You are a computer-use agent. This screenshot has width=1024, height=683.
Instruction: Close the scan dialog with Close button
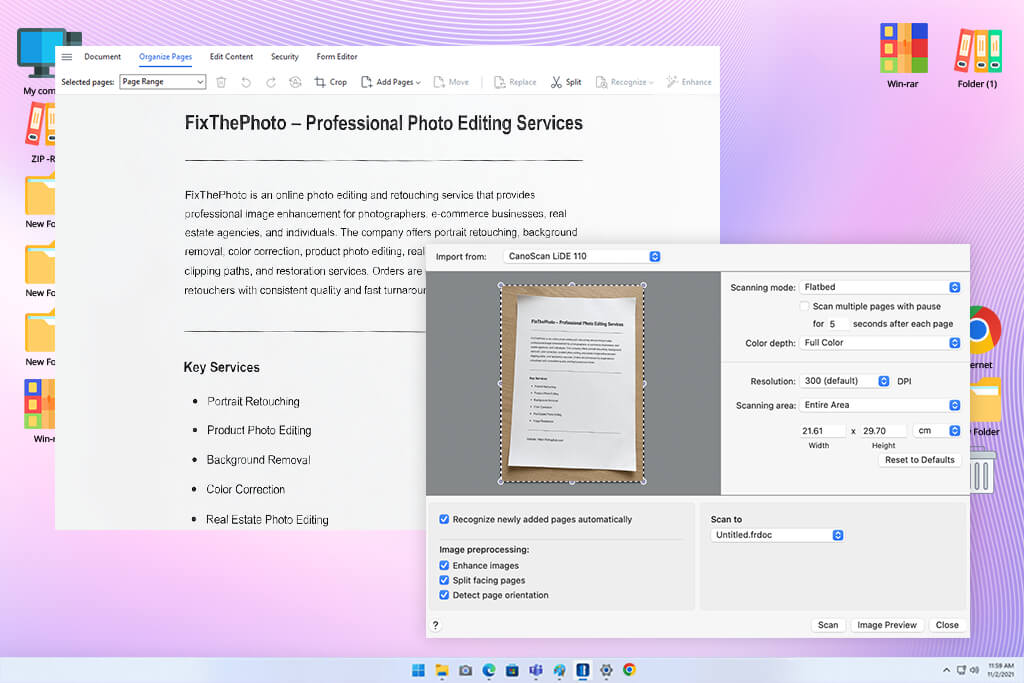[x=947, y=625]
